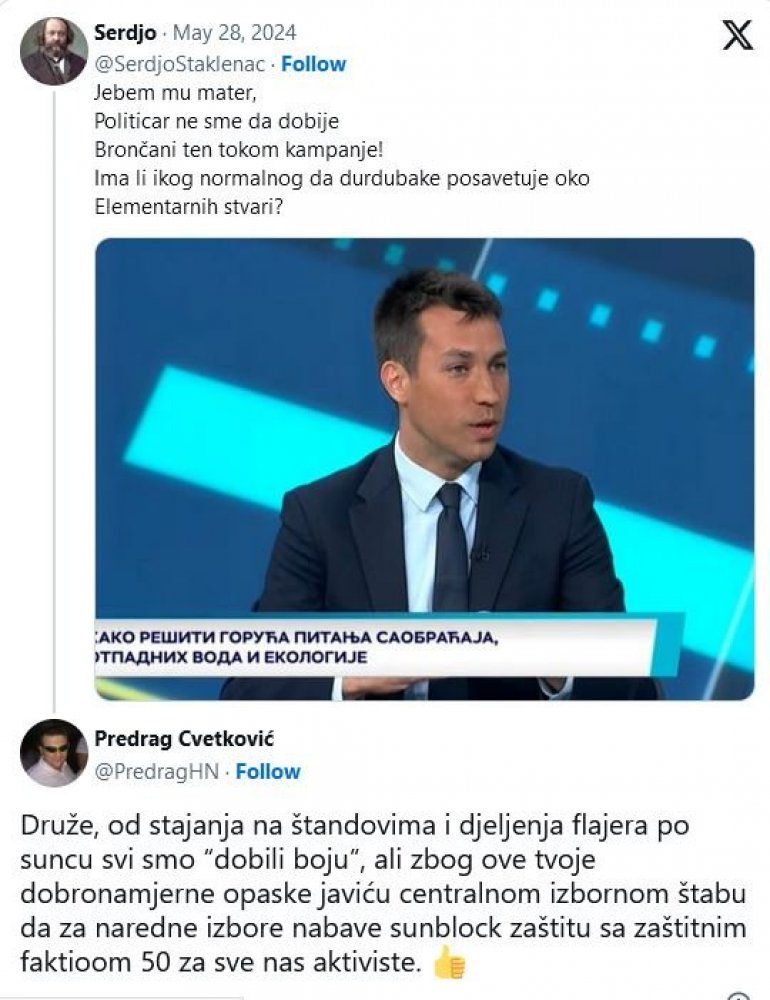This screenshot has width=770, height=1000.
Task: Follow the @SerdjoStaklenac account
Action: tap(314, 64)
